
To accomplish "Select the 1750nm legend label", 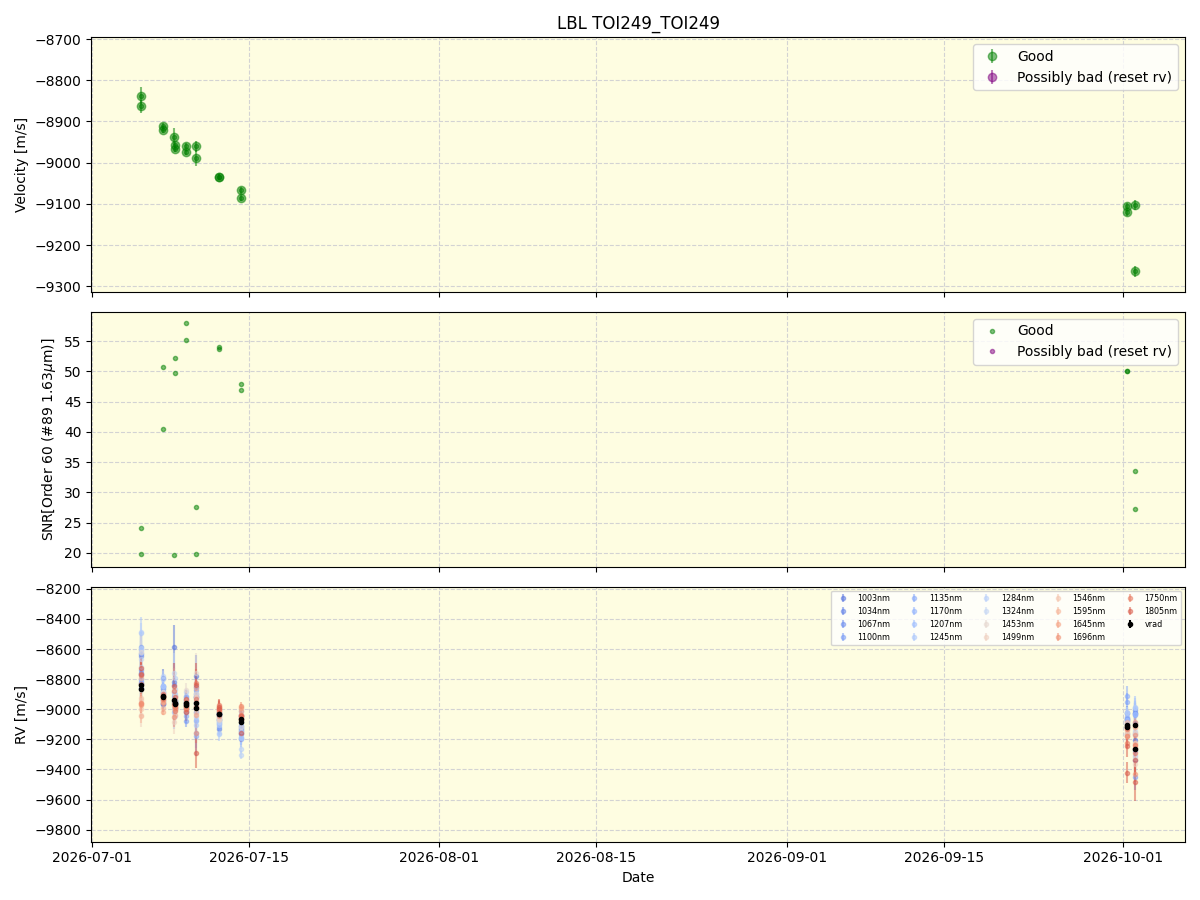I will click(1161, 598).
